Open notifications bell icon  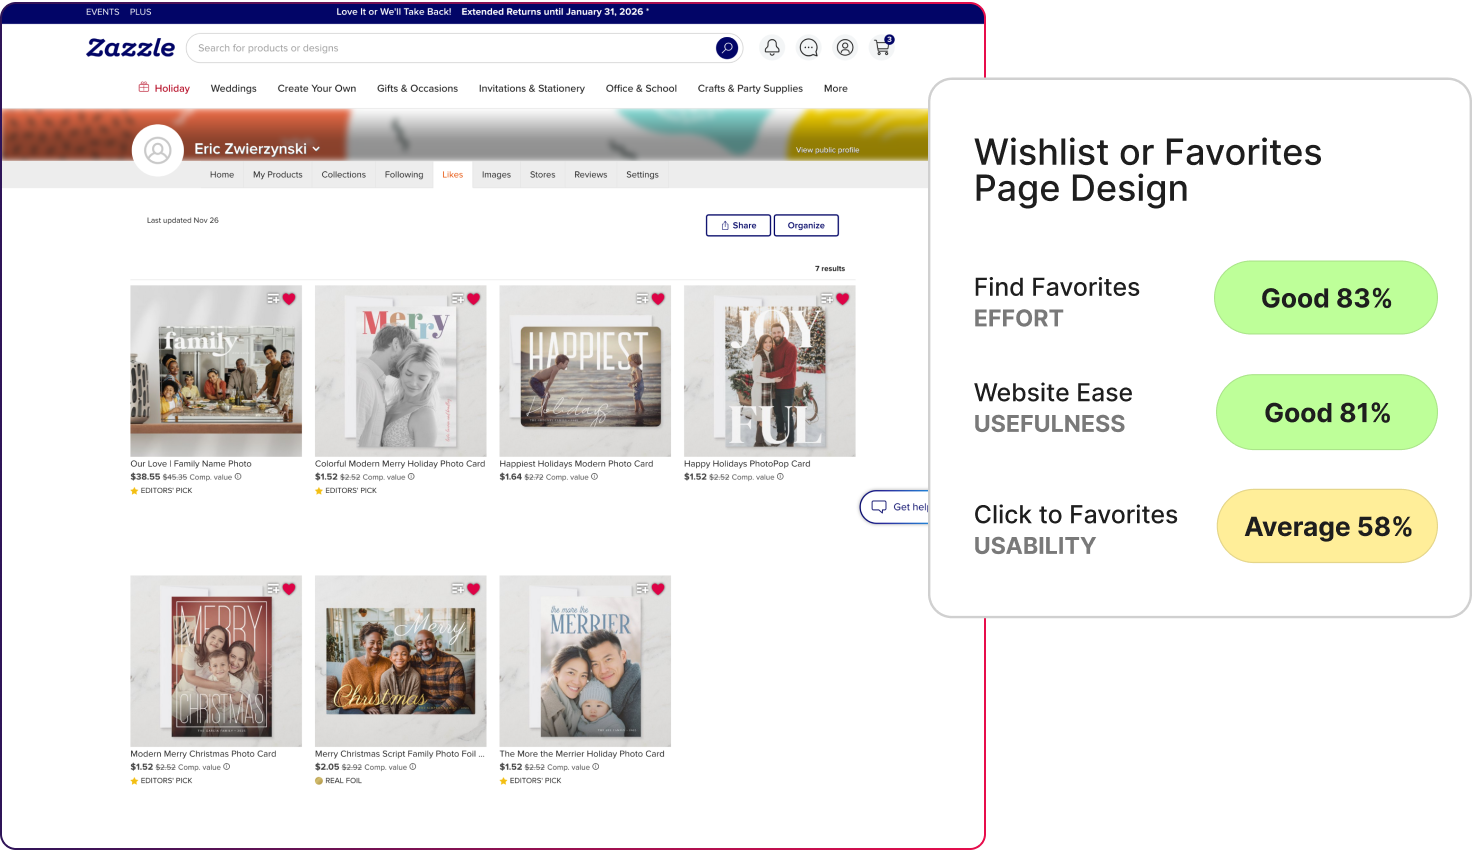(x=772, y=48)
